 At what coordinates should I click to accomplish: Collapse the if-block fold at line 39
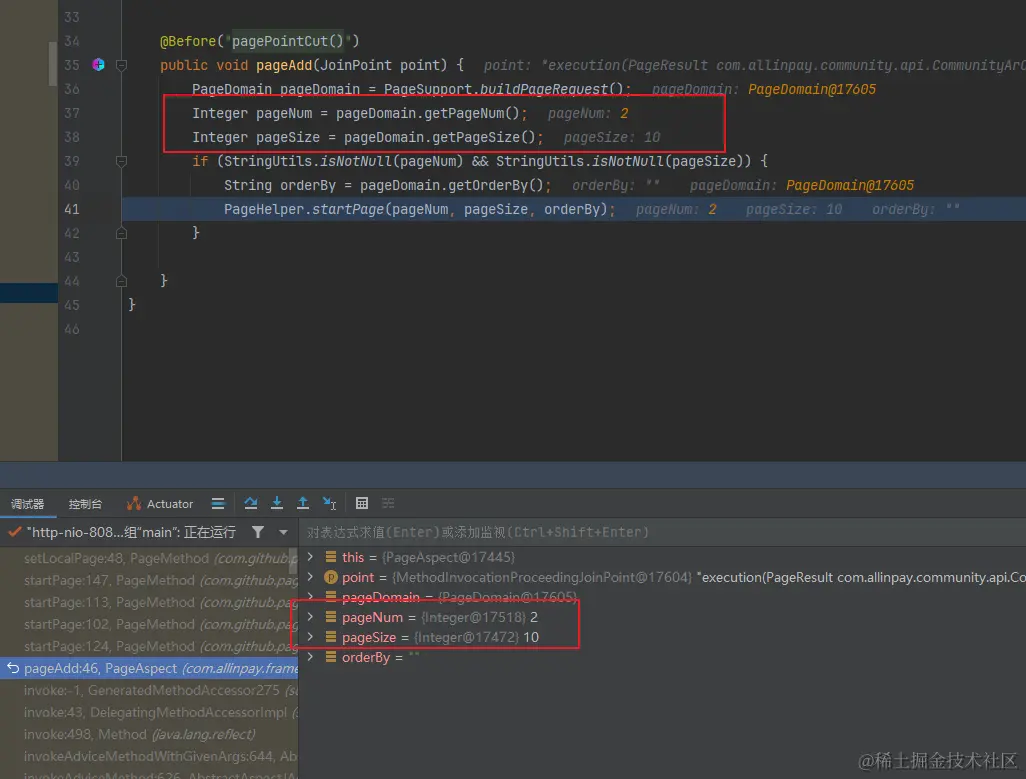pyautogui.click(x=121, y=161)
